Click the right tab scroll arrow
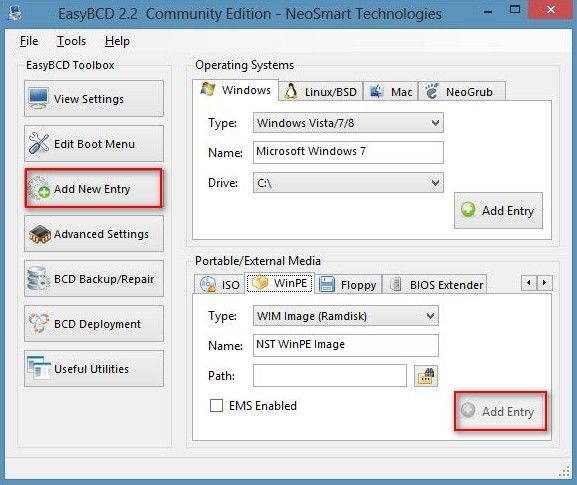This screenshot has width=577, height=485. click(x=545, y=283)
